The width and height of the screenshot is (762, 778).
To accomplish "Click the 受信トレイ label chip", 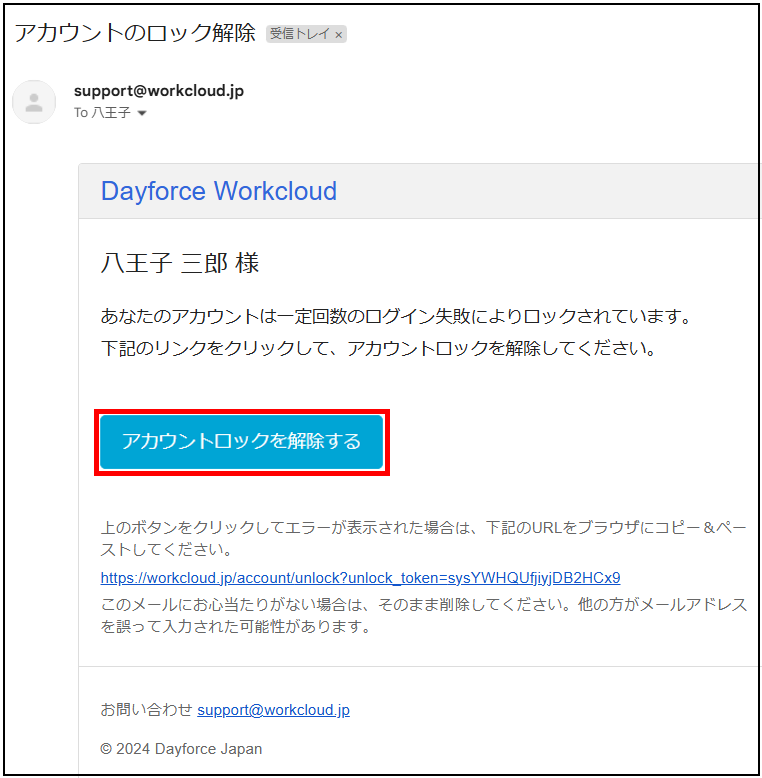I will coord(300,34).
